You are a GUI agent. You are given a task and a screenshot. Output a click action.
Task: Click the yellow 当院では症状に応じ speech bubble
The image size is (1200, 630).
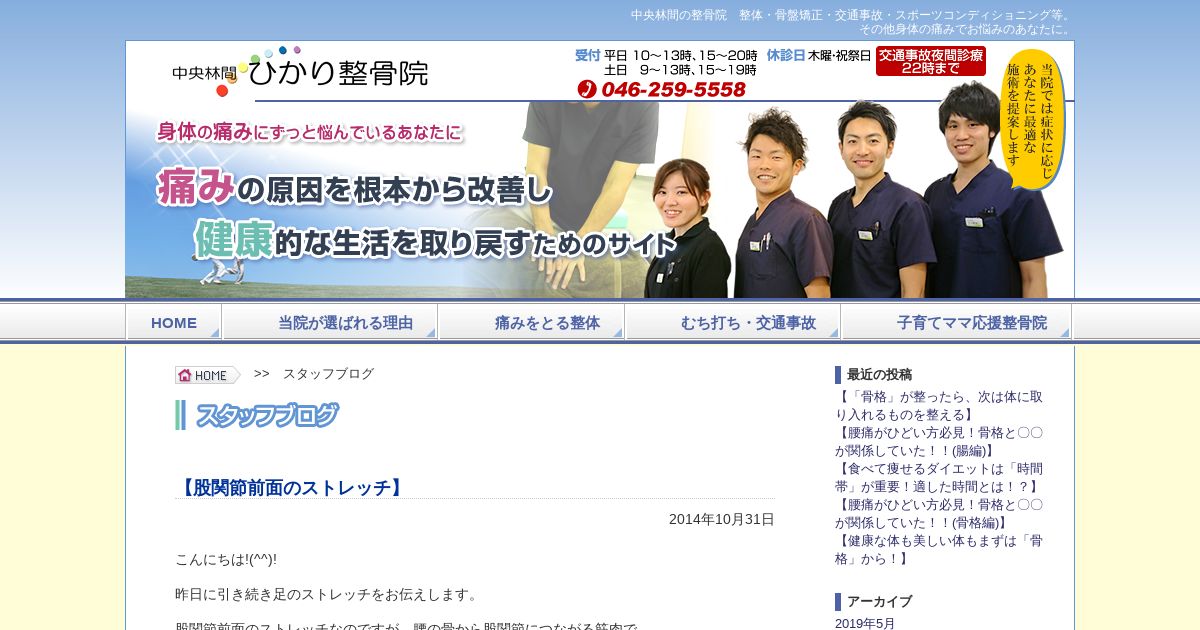click(1032, 120)
